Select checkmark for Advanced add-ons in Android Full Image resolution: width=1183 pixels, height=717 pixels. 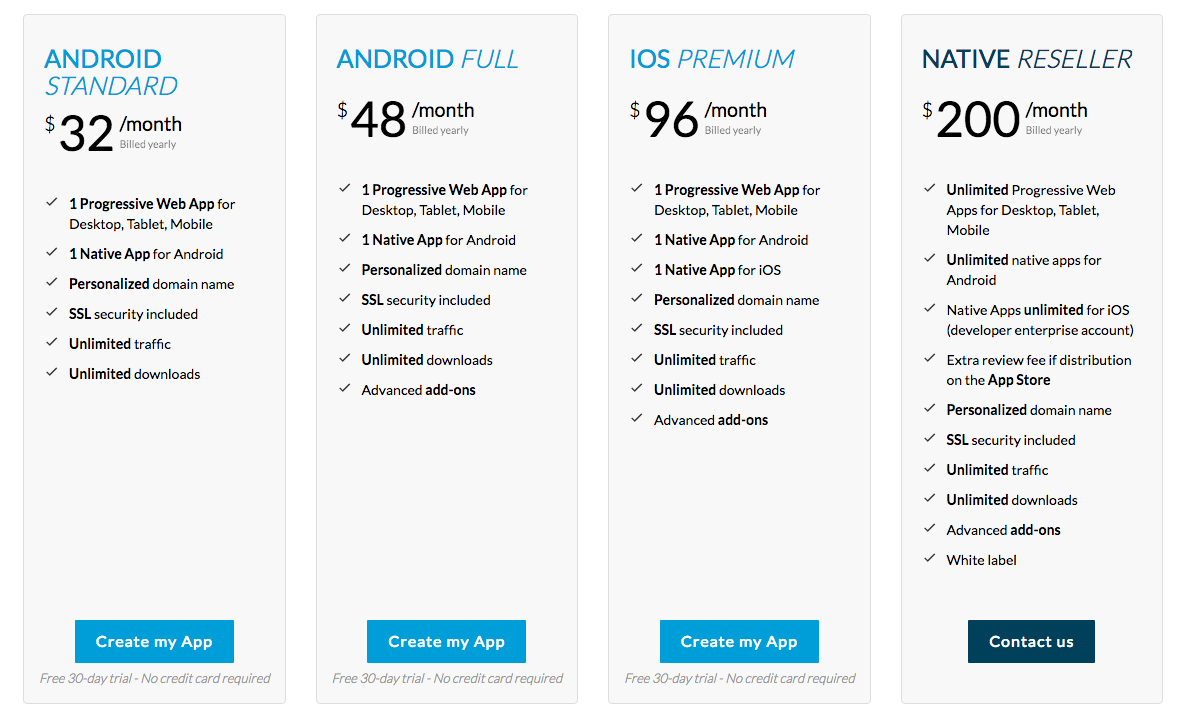(345, 389)
